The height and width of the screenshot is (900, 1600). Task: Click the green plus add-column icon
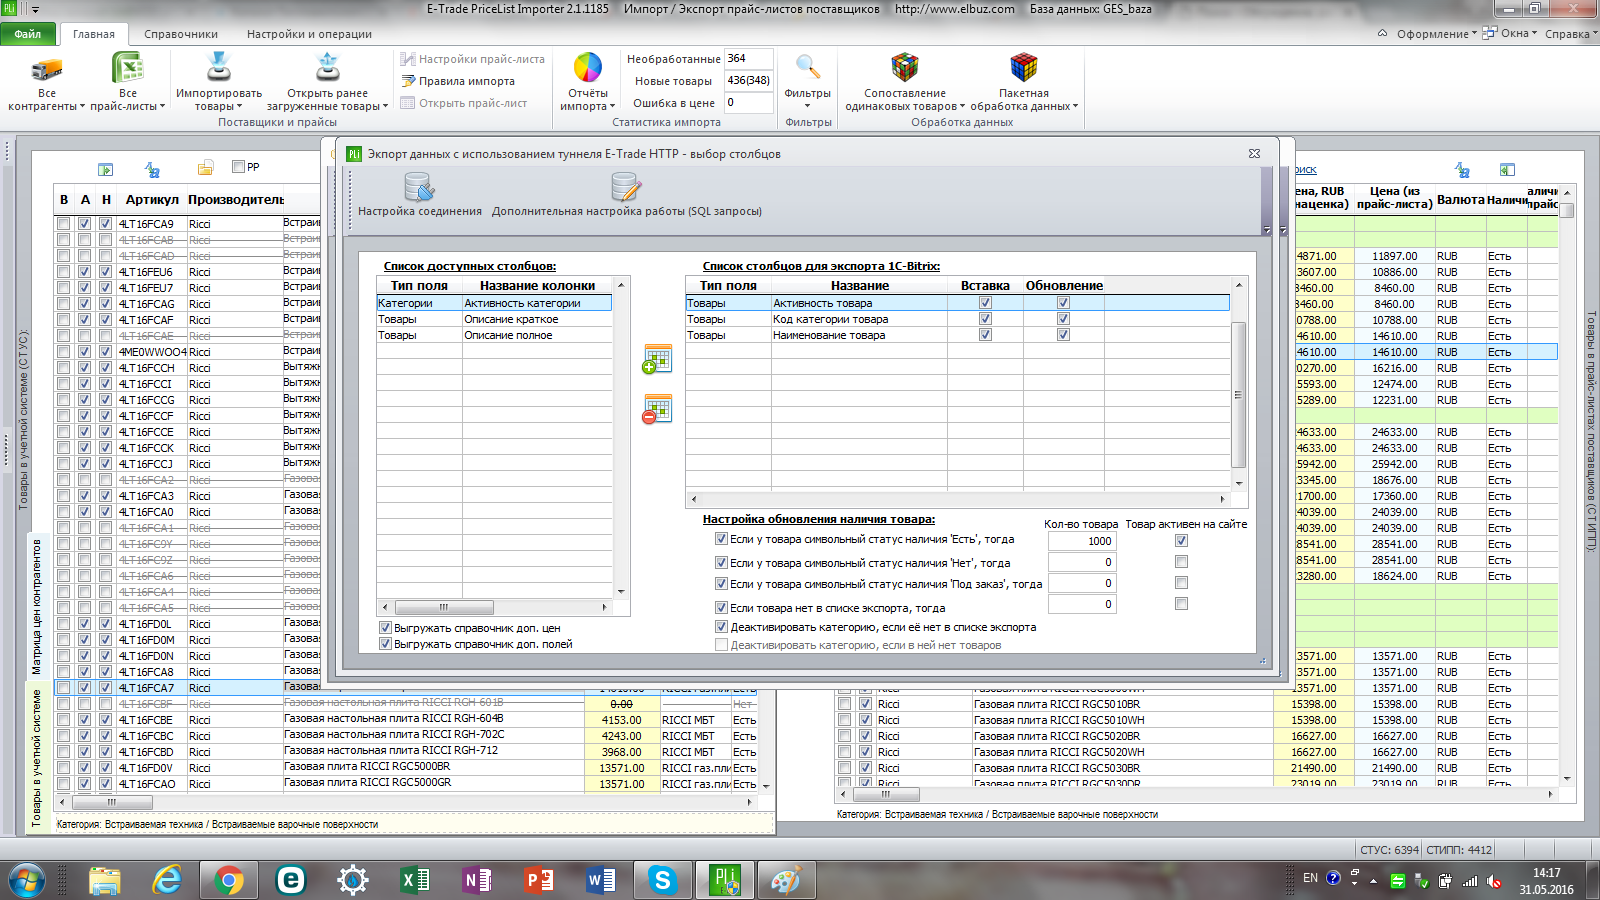[x=657, y=359]
